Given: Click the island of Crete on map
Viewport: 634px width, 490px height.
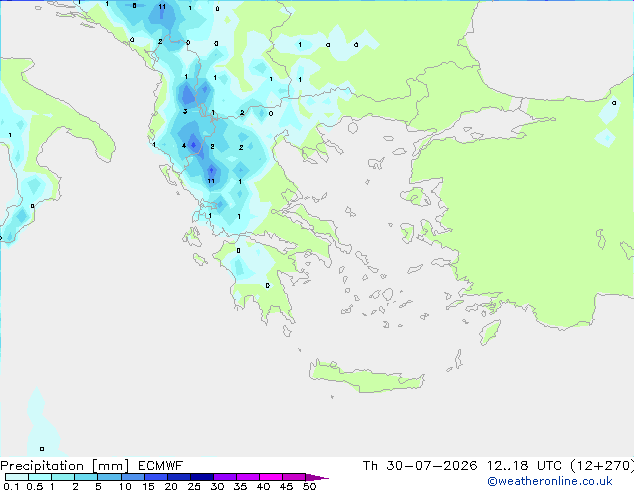Looking at the screenshot, I should pos(366,376).
